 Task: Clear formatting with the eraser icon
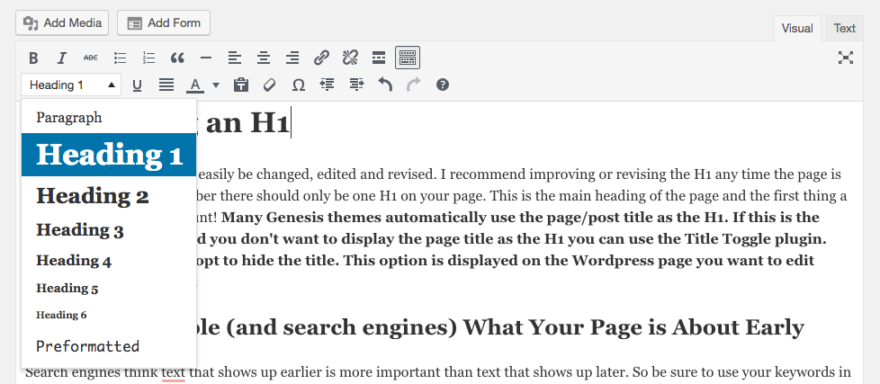click(x=270, y=85)
